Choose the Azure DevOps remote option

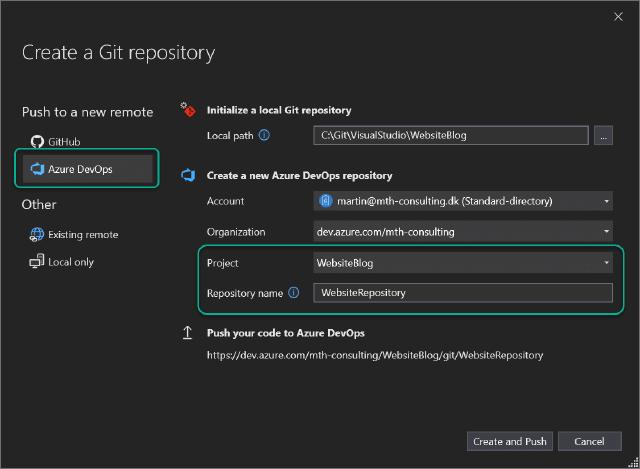tap(80, 169)
